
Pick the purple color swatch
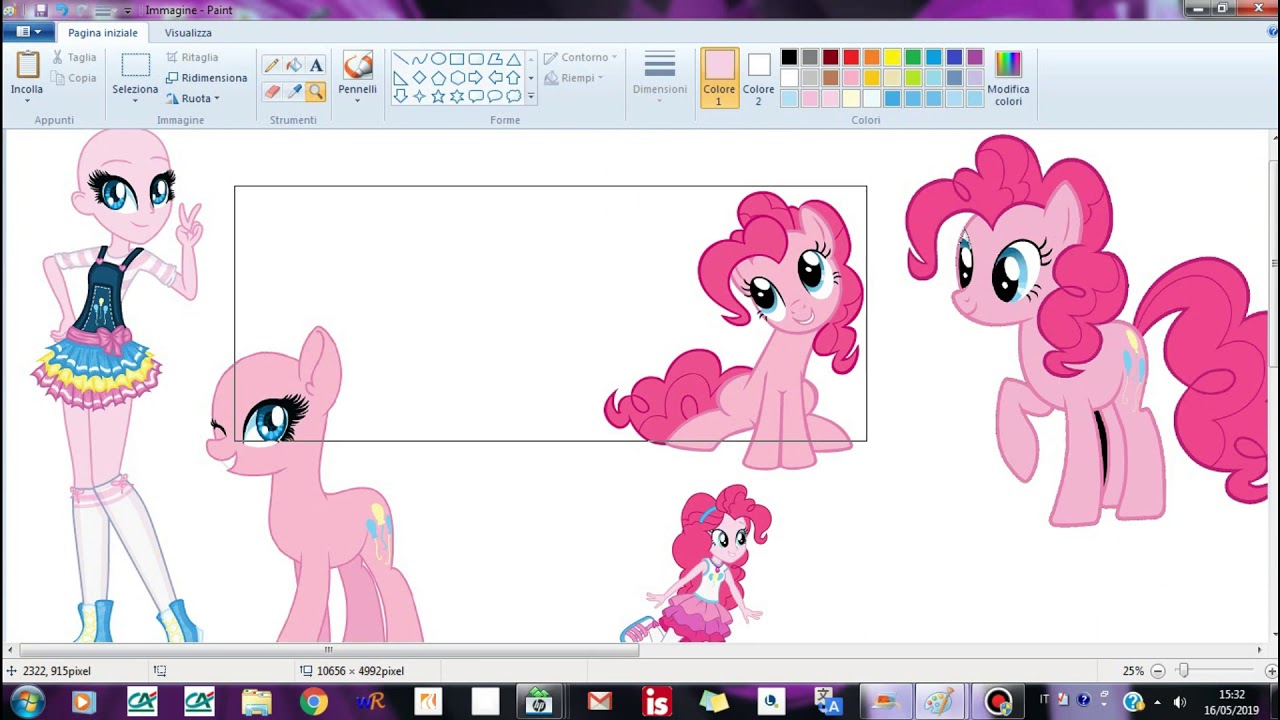pyautogui.click(x=975, y=58)
